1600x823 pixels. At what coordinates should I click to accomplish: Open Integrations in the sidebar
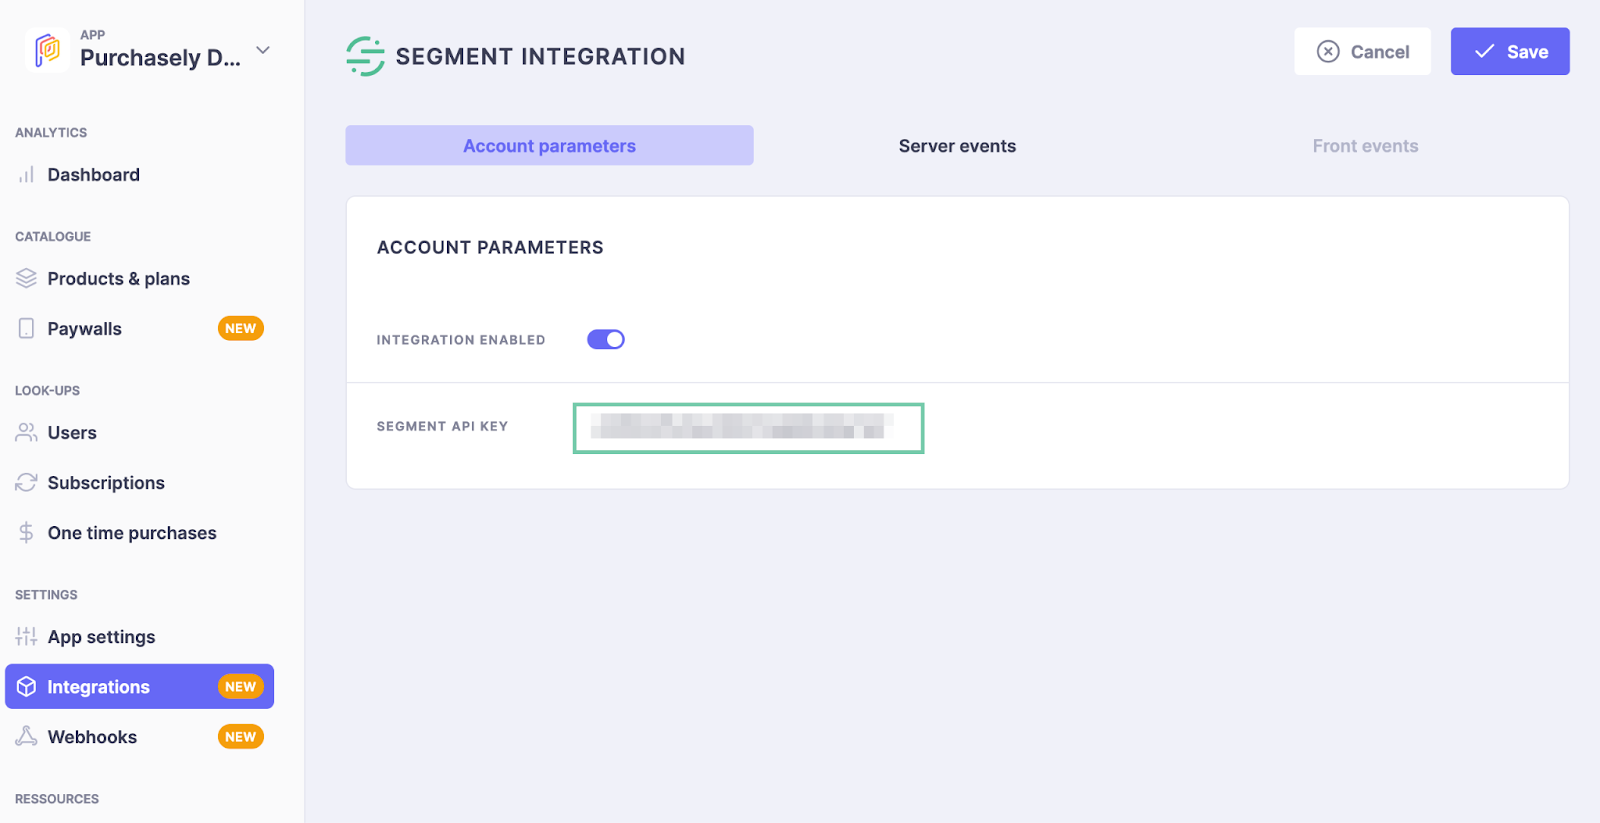click(x=98, y=687)
